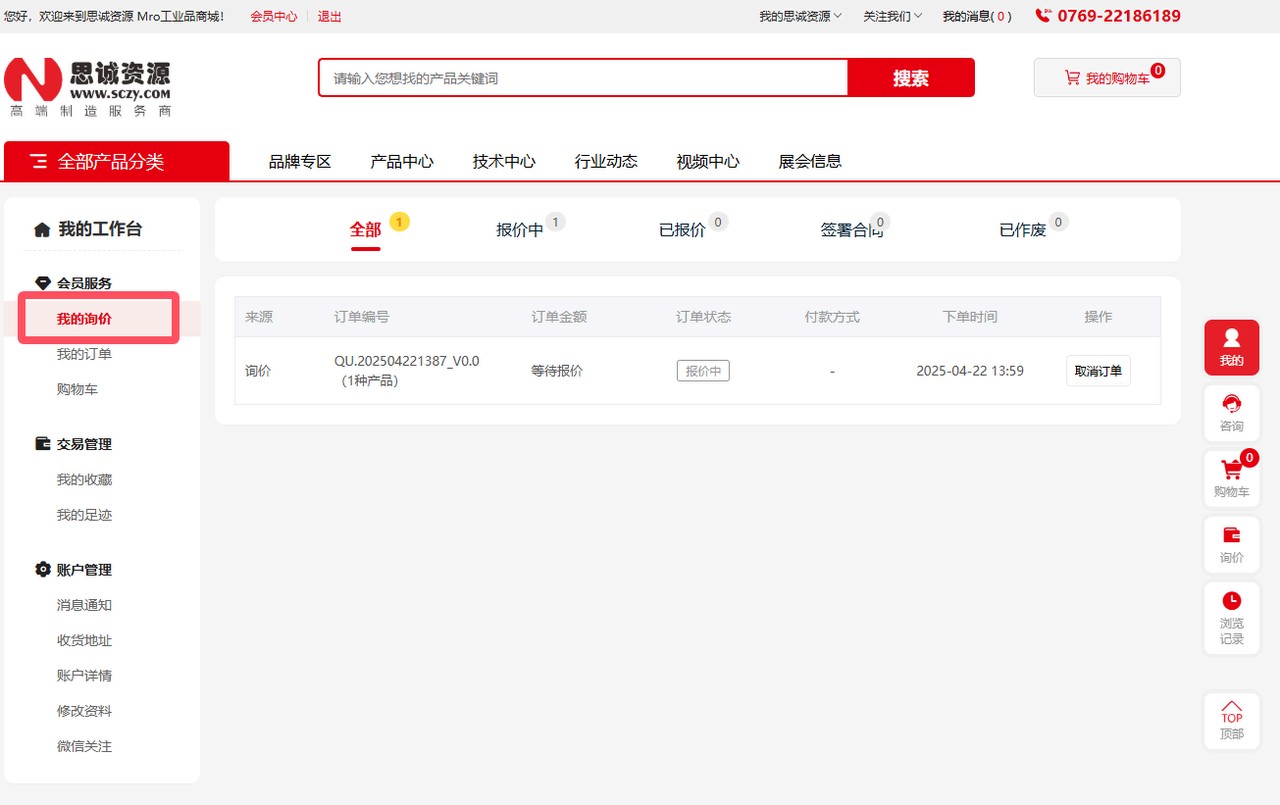This screenshot has height=805, width=1280.
Task: Switch to the 已作废 tab
Action: 1022,230
